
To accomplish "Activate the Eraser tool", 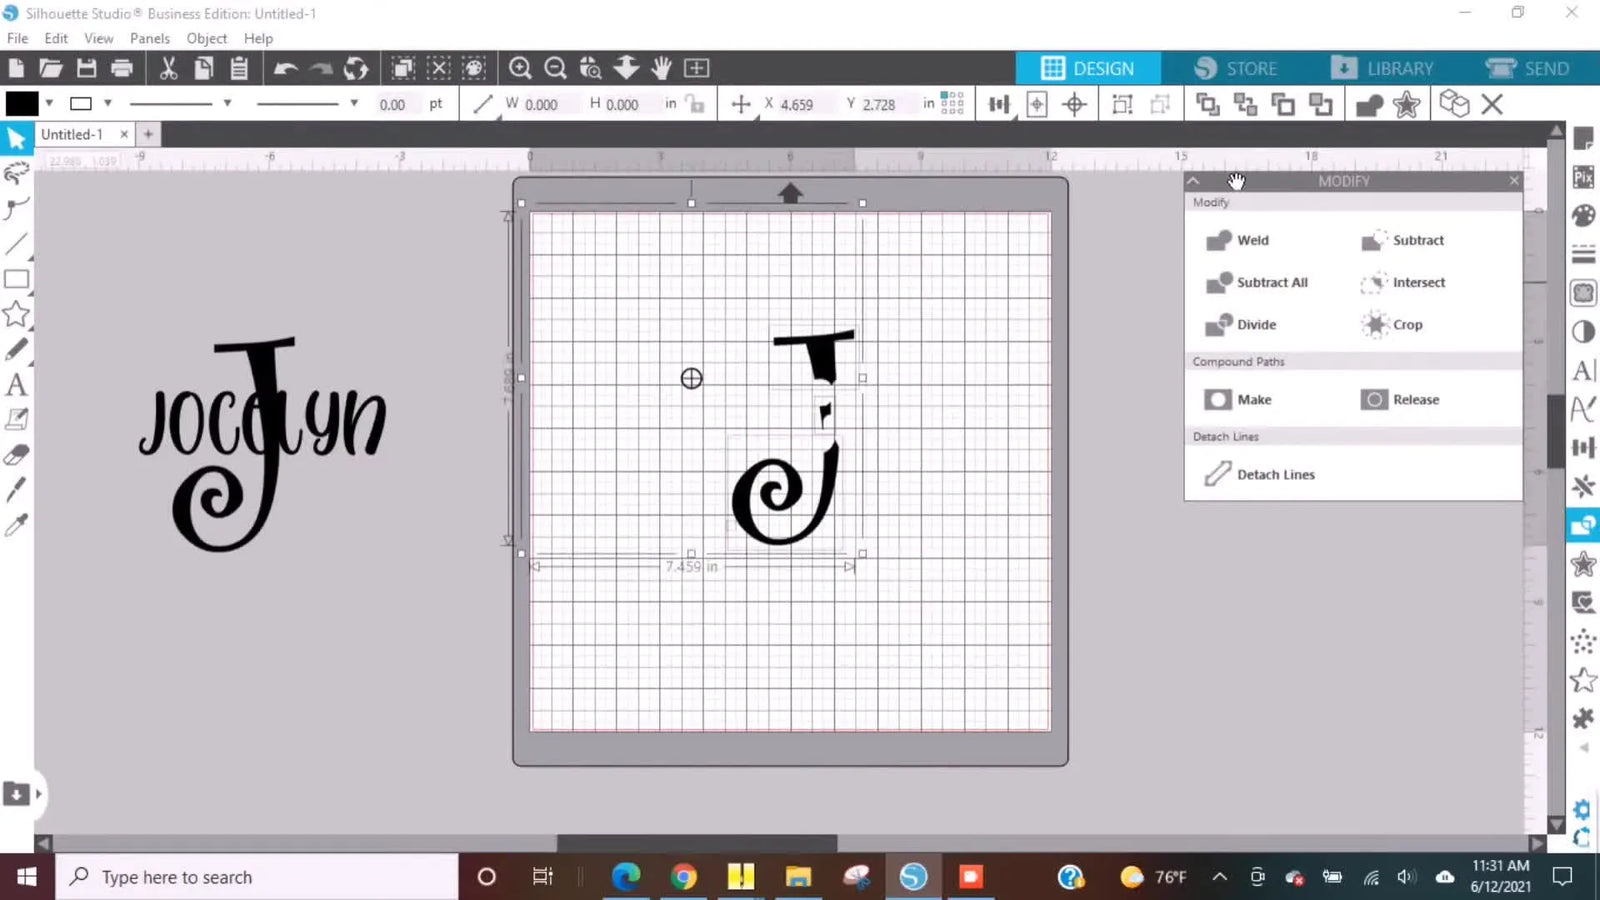I will [x=16, y=455].
